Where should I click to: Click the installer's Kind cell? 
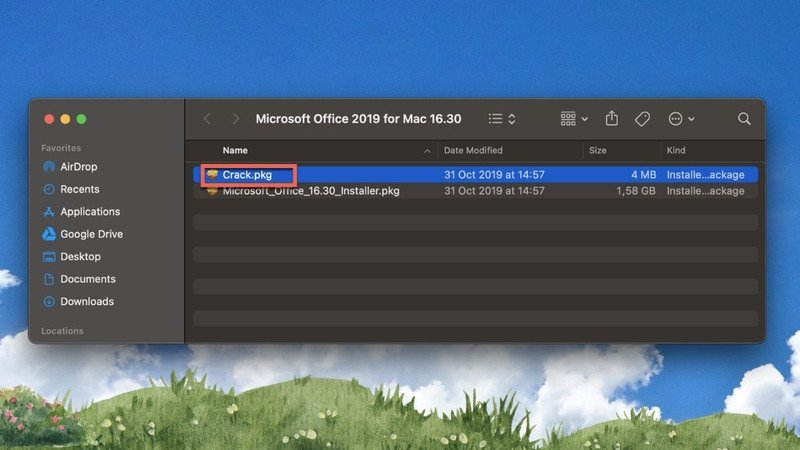tap(705, 191)
